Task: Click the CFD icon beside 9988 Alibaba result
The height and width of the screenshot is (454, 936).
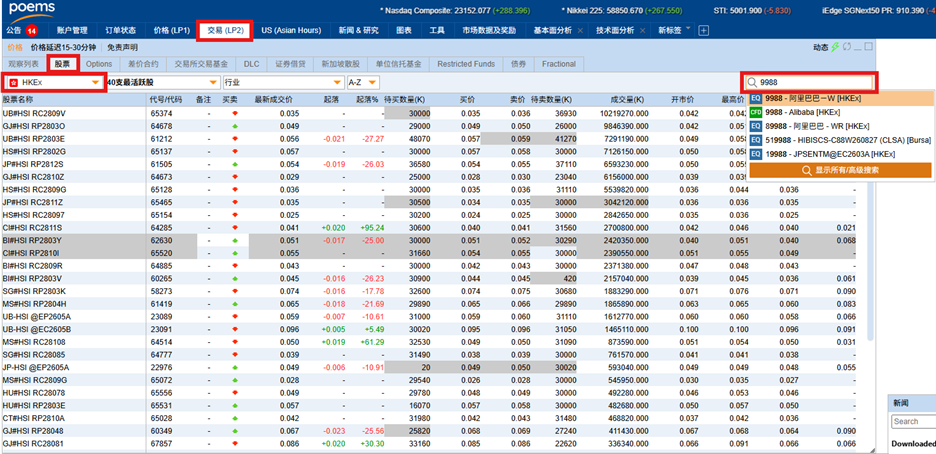Action: (x=756, y=113)
